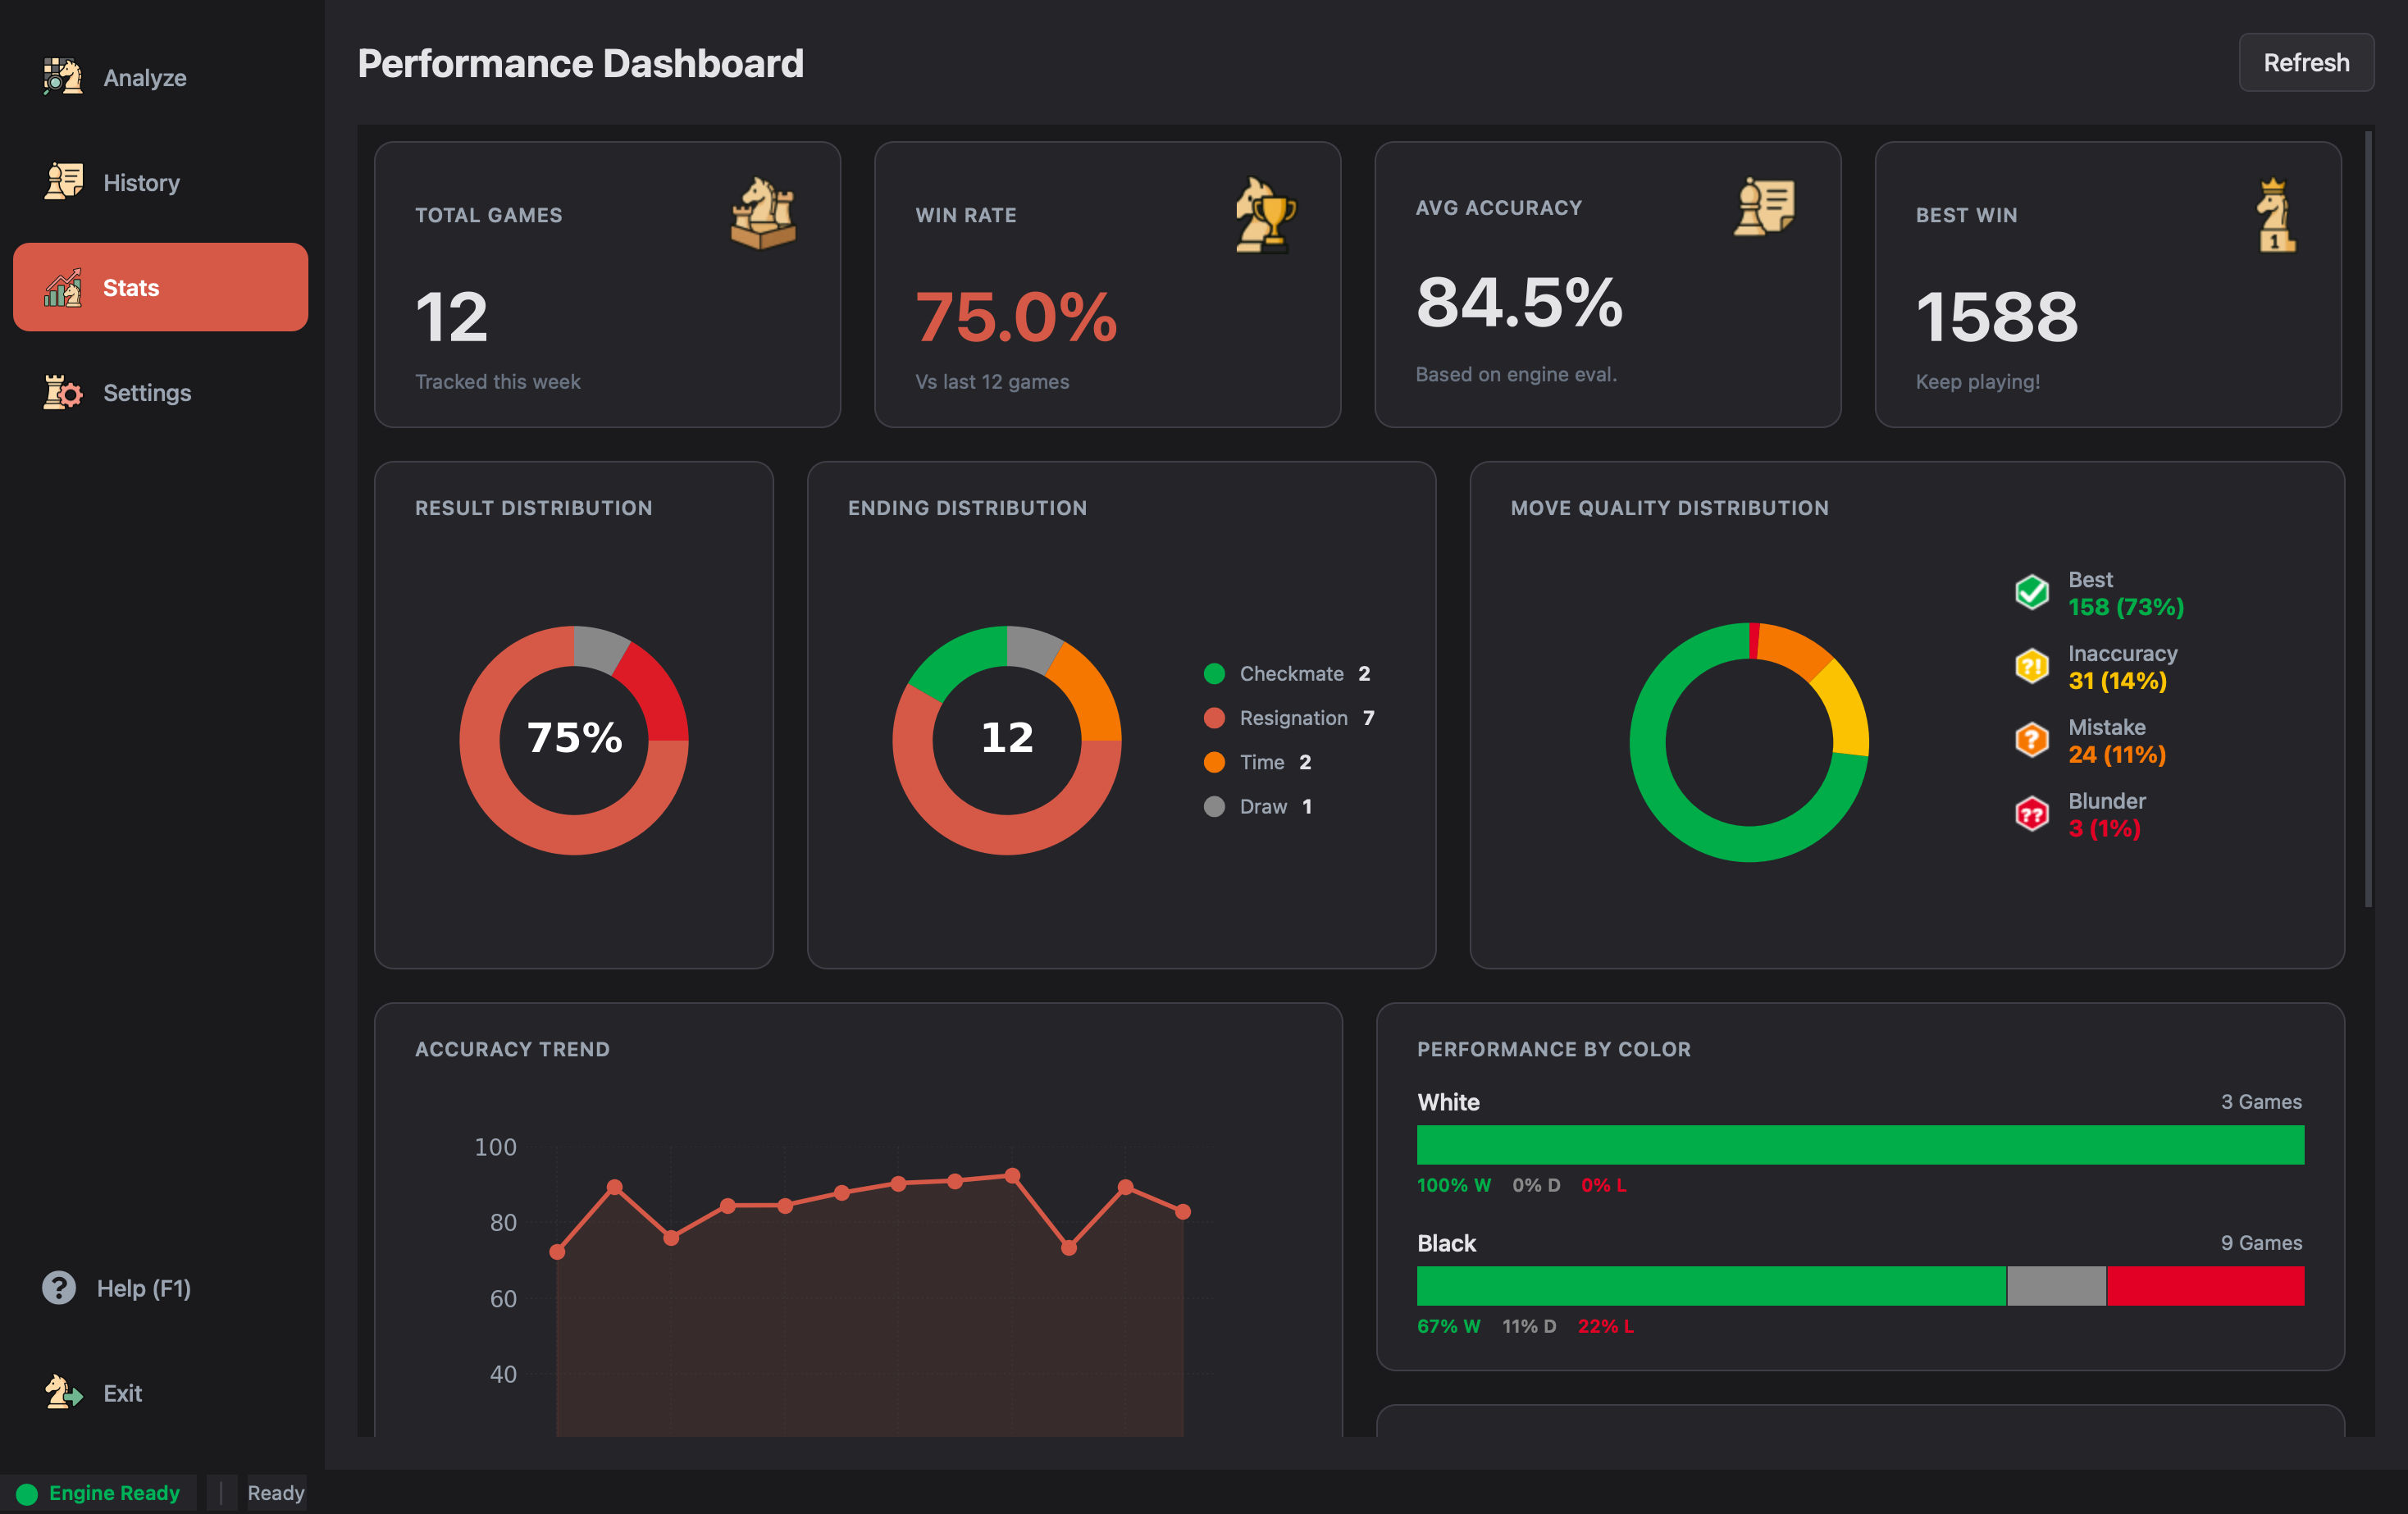Click the '67% W' Black win text
Viewport: 2408px width, 1514px height.
coord(1449,1326)
